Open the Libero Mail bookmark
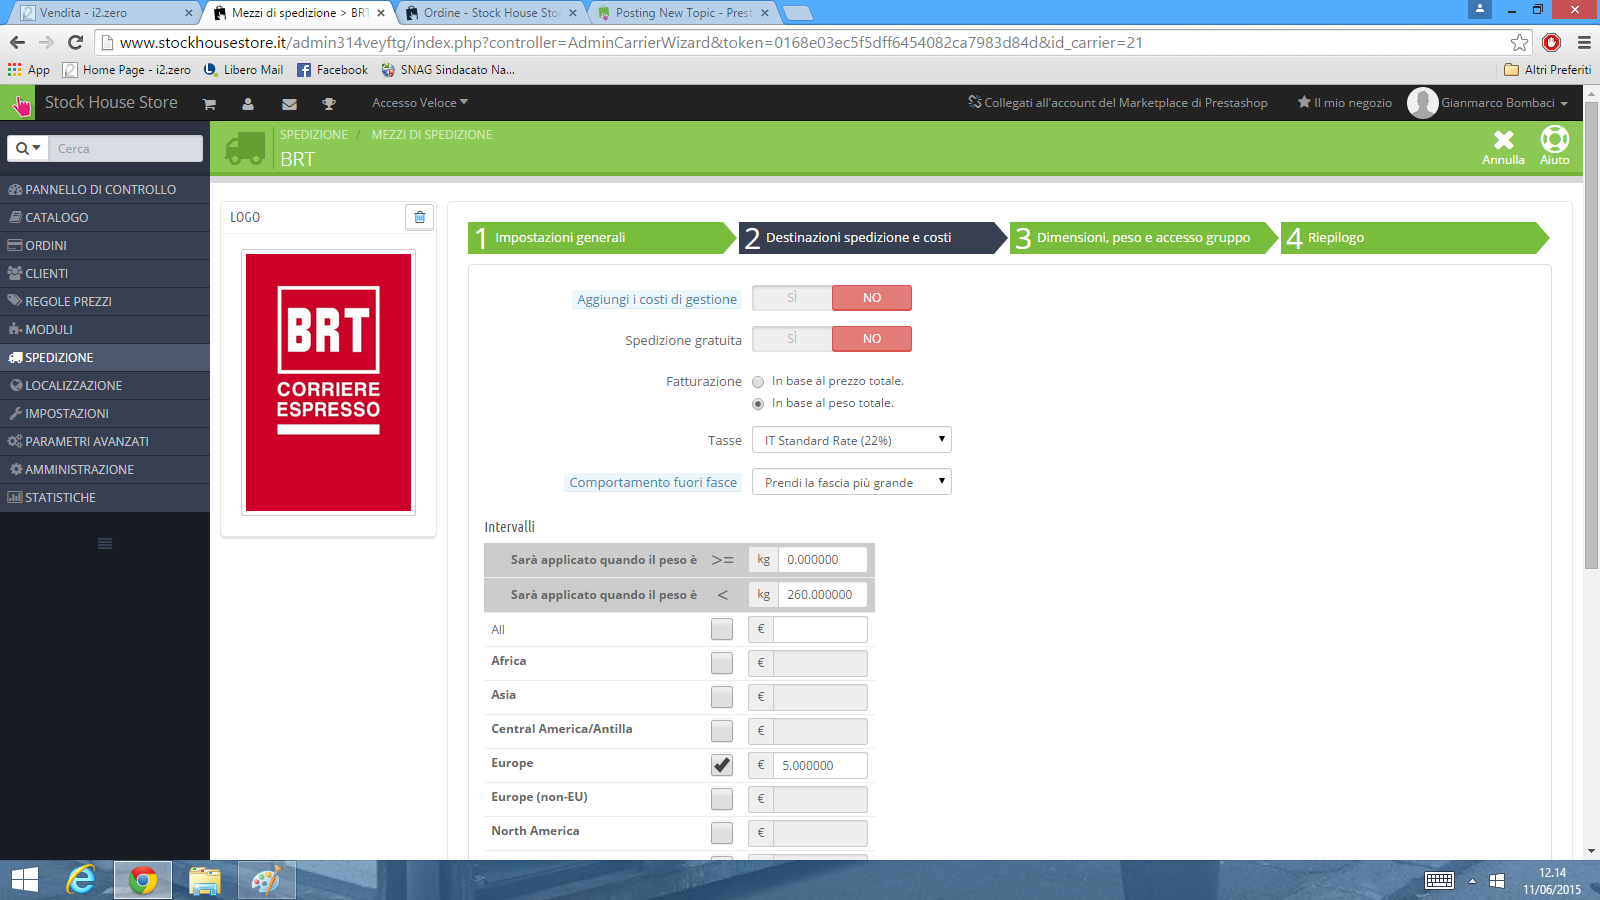 pos(243,70)
